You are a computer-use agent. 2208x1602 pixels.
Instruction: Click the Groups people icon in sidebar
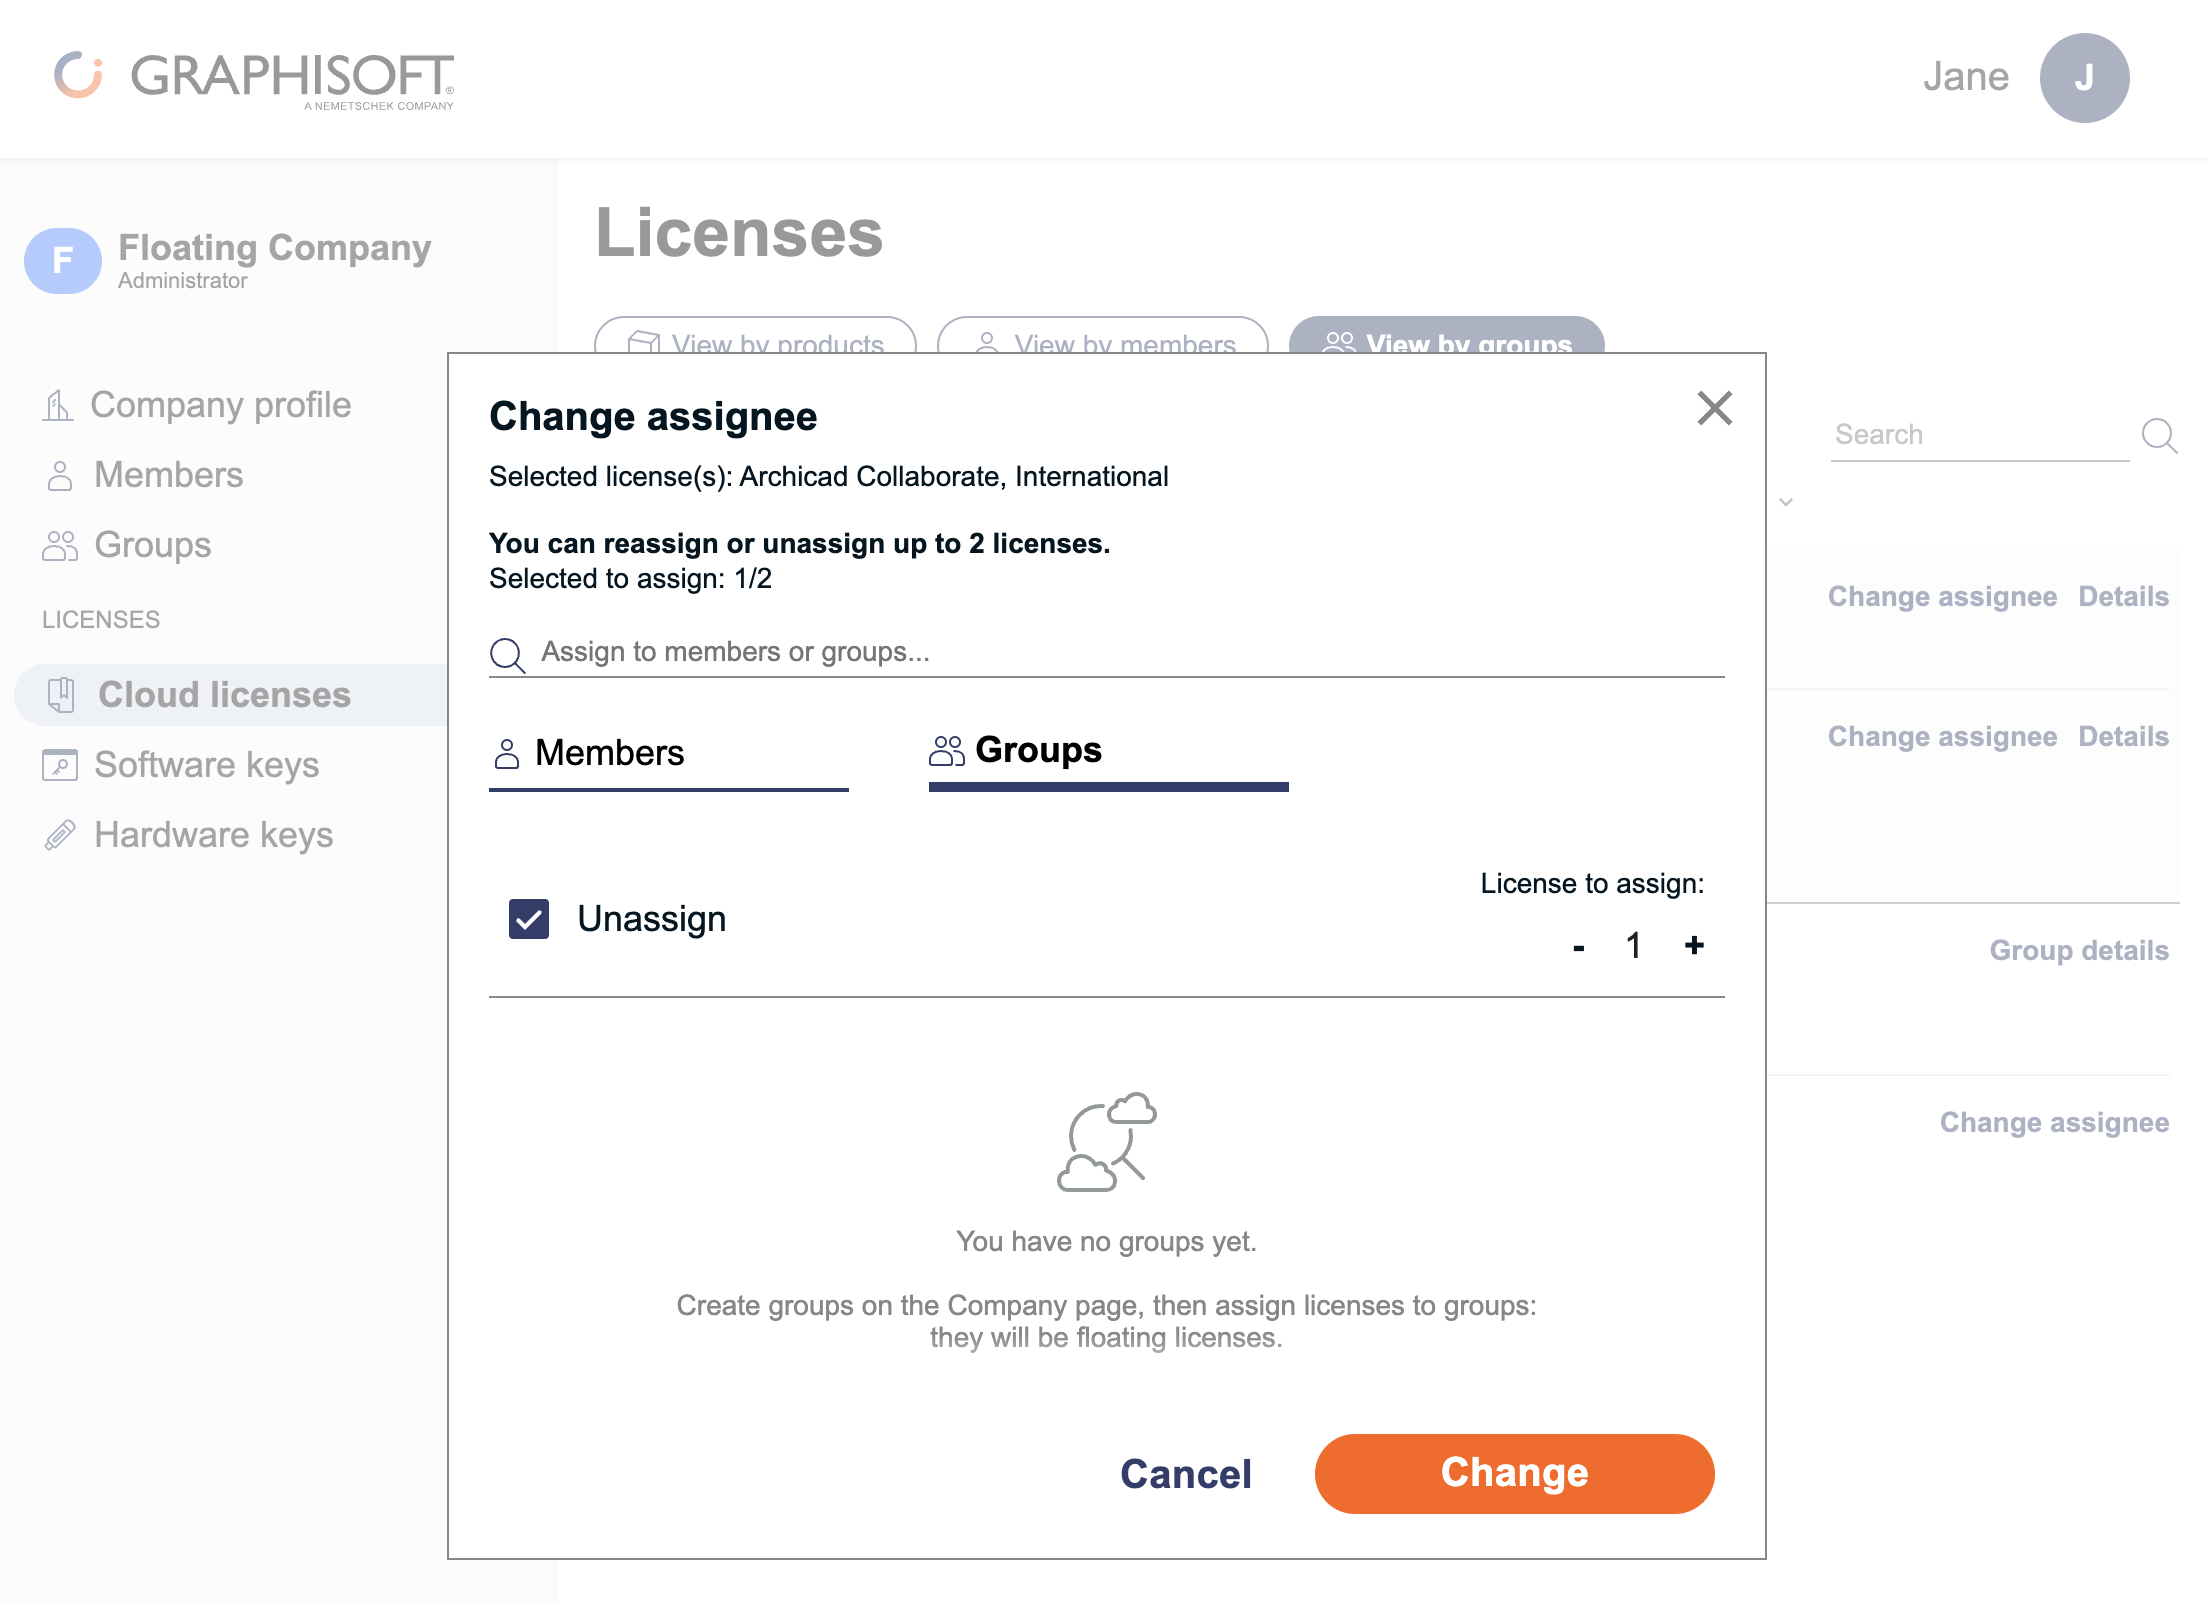click(x=60, y=546)
